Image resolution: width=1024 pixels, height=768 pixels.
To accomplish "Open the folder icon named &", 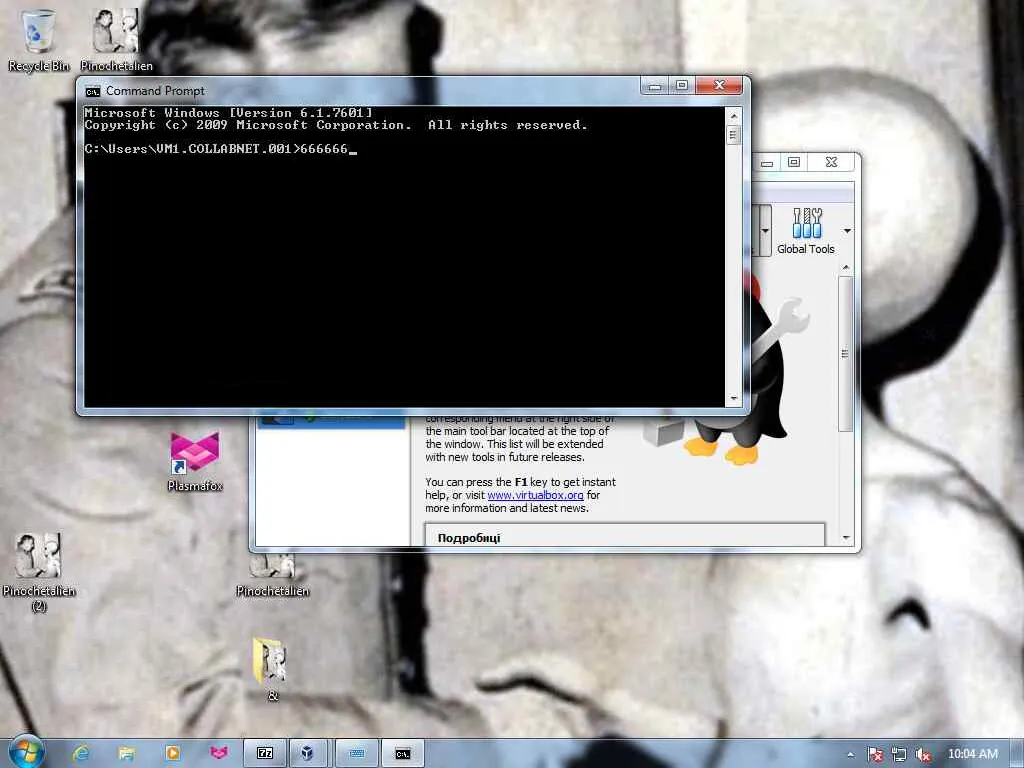I will (272, 669).
